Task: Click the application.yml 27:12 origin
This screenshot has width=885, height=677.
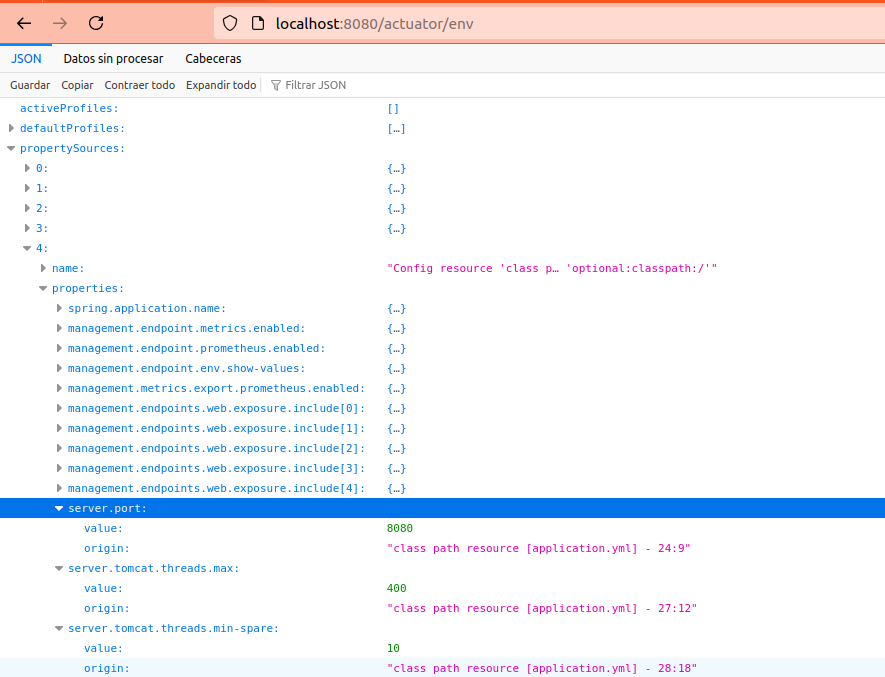Action: tap(542, 608)
